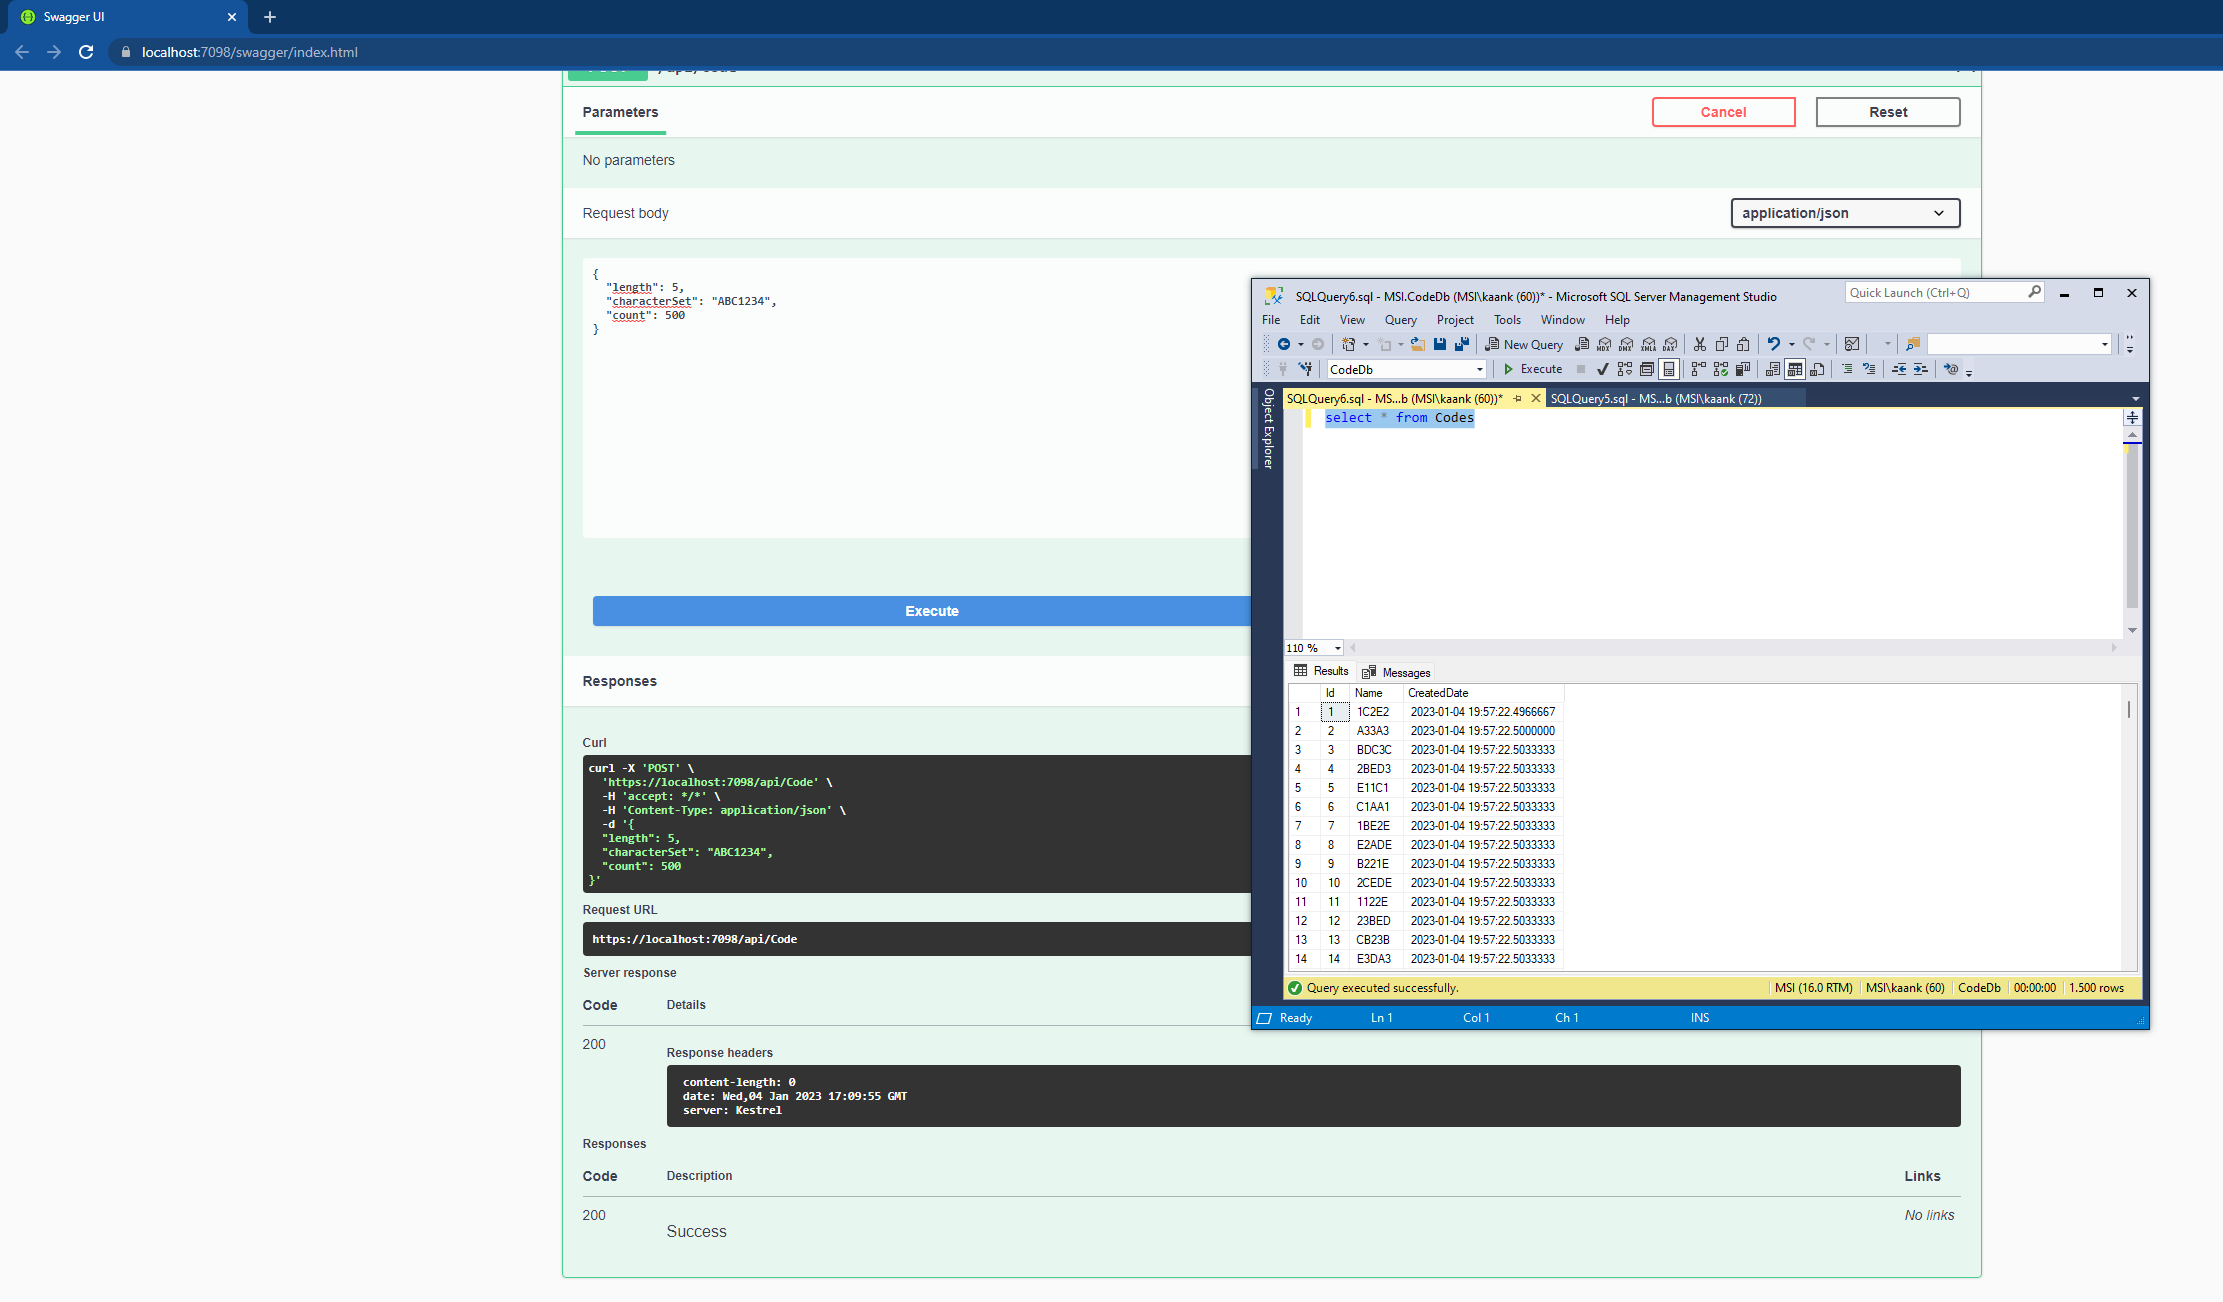
Task: Click the Cancel button in Swagger
Action: [1723, 112]
